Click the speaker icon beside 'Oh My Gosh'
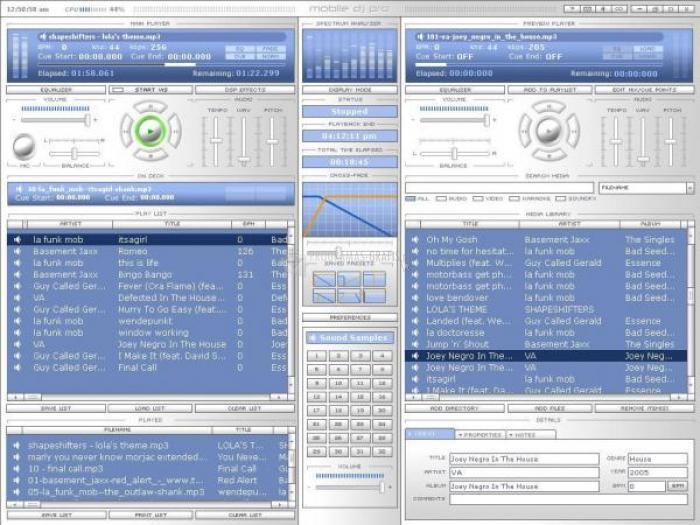 point(413,240)
